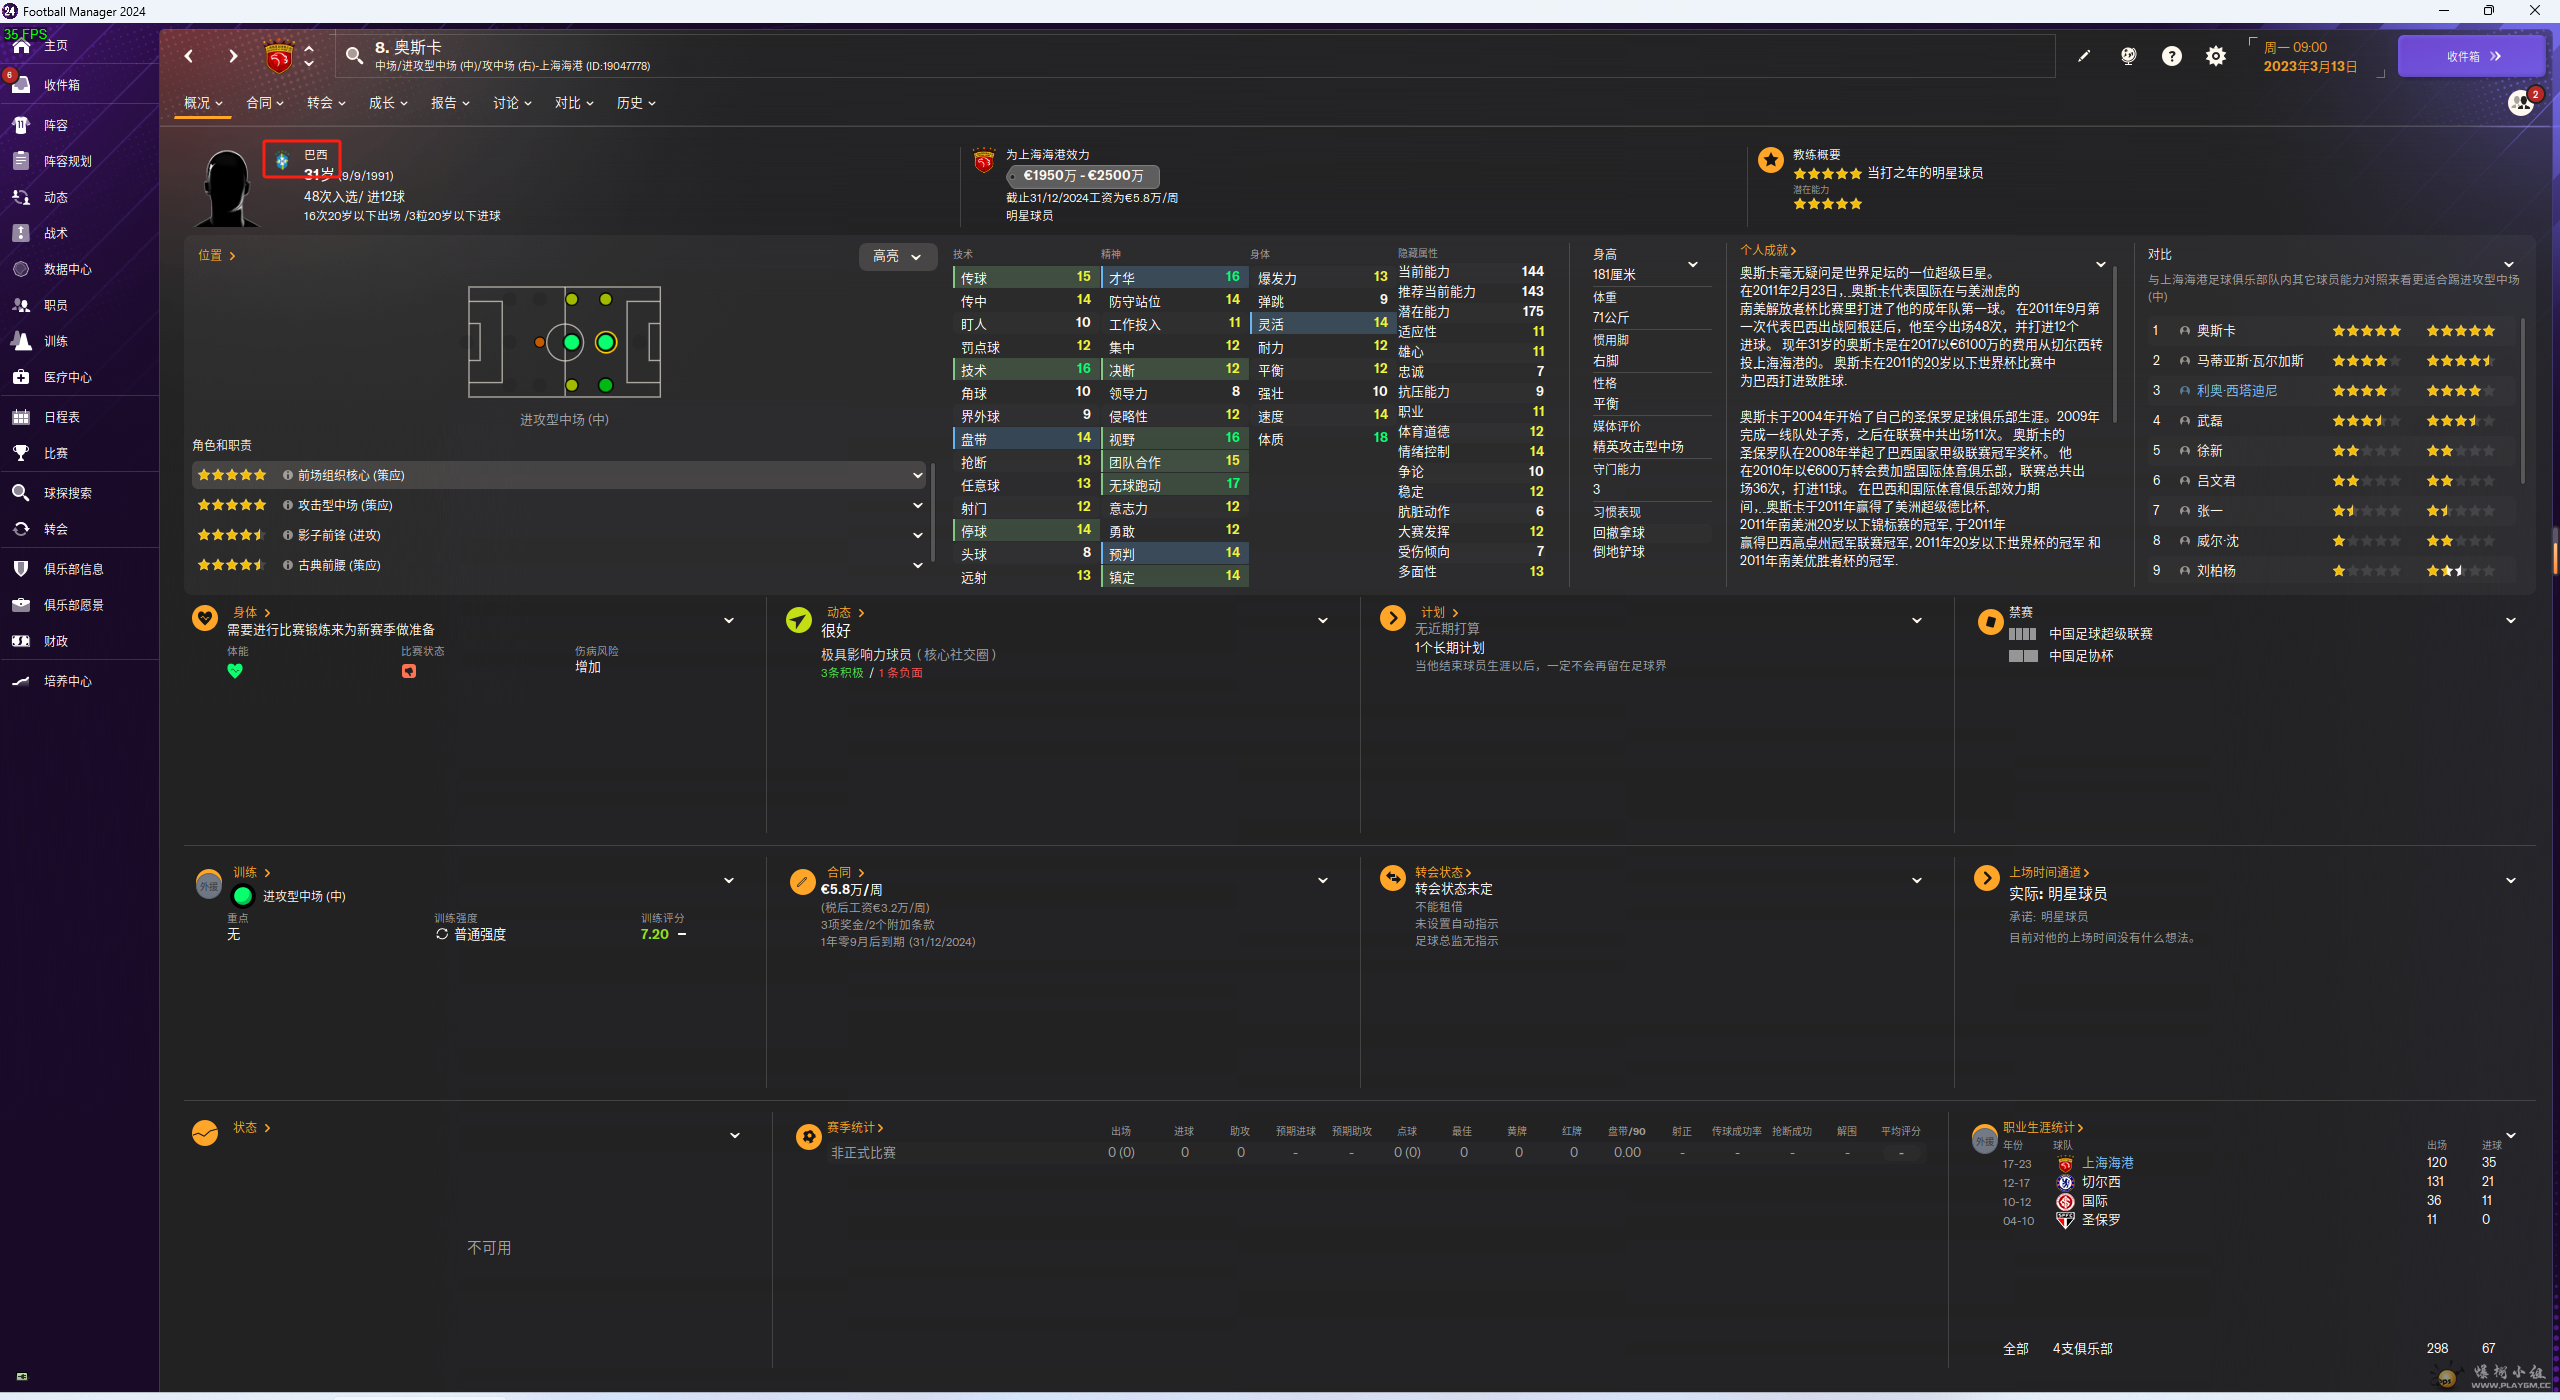Expand the 对比 comparison panel chevron
2560x1400 pixels.
point(2508,264)
